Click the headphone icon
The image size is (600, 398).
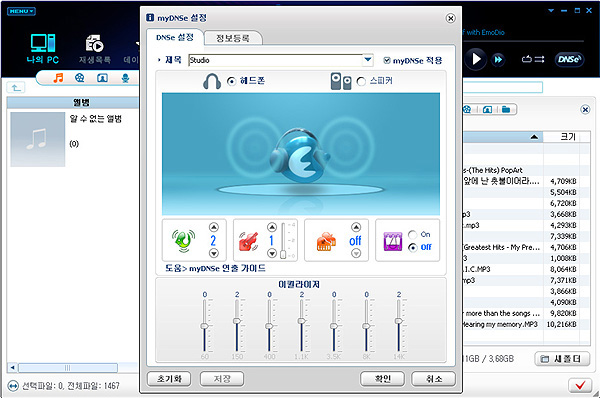[212, 82]
